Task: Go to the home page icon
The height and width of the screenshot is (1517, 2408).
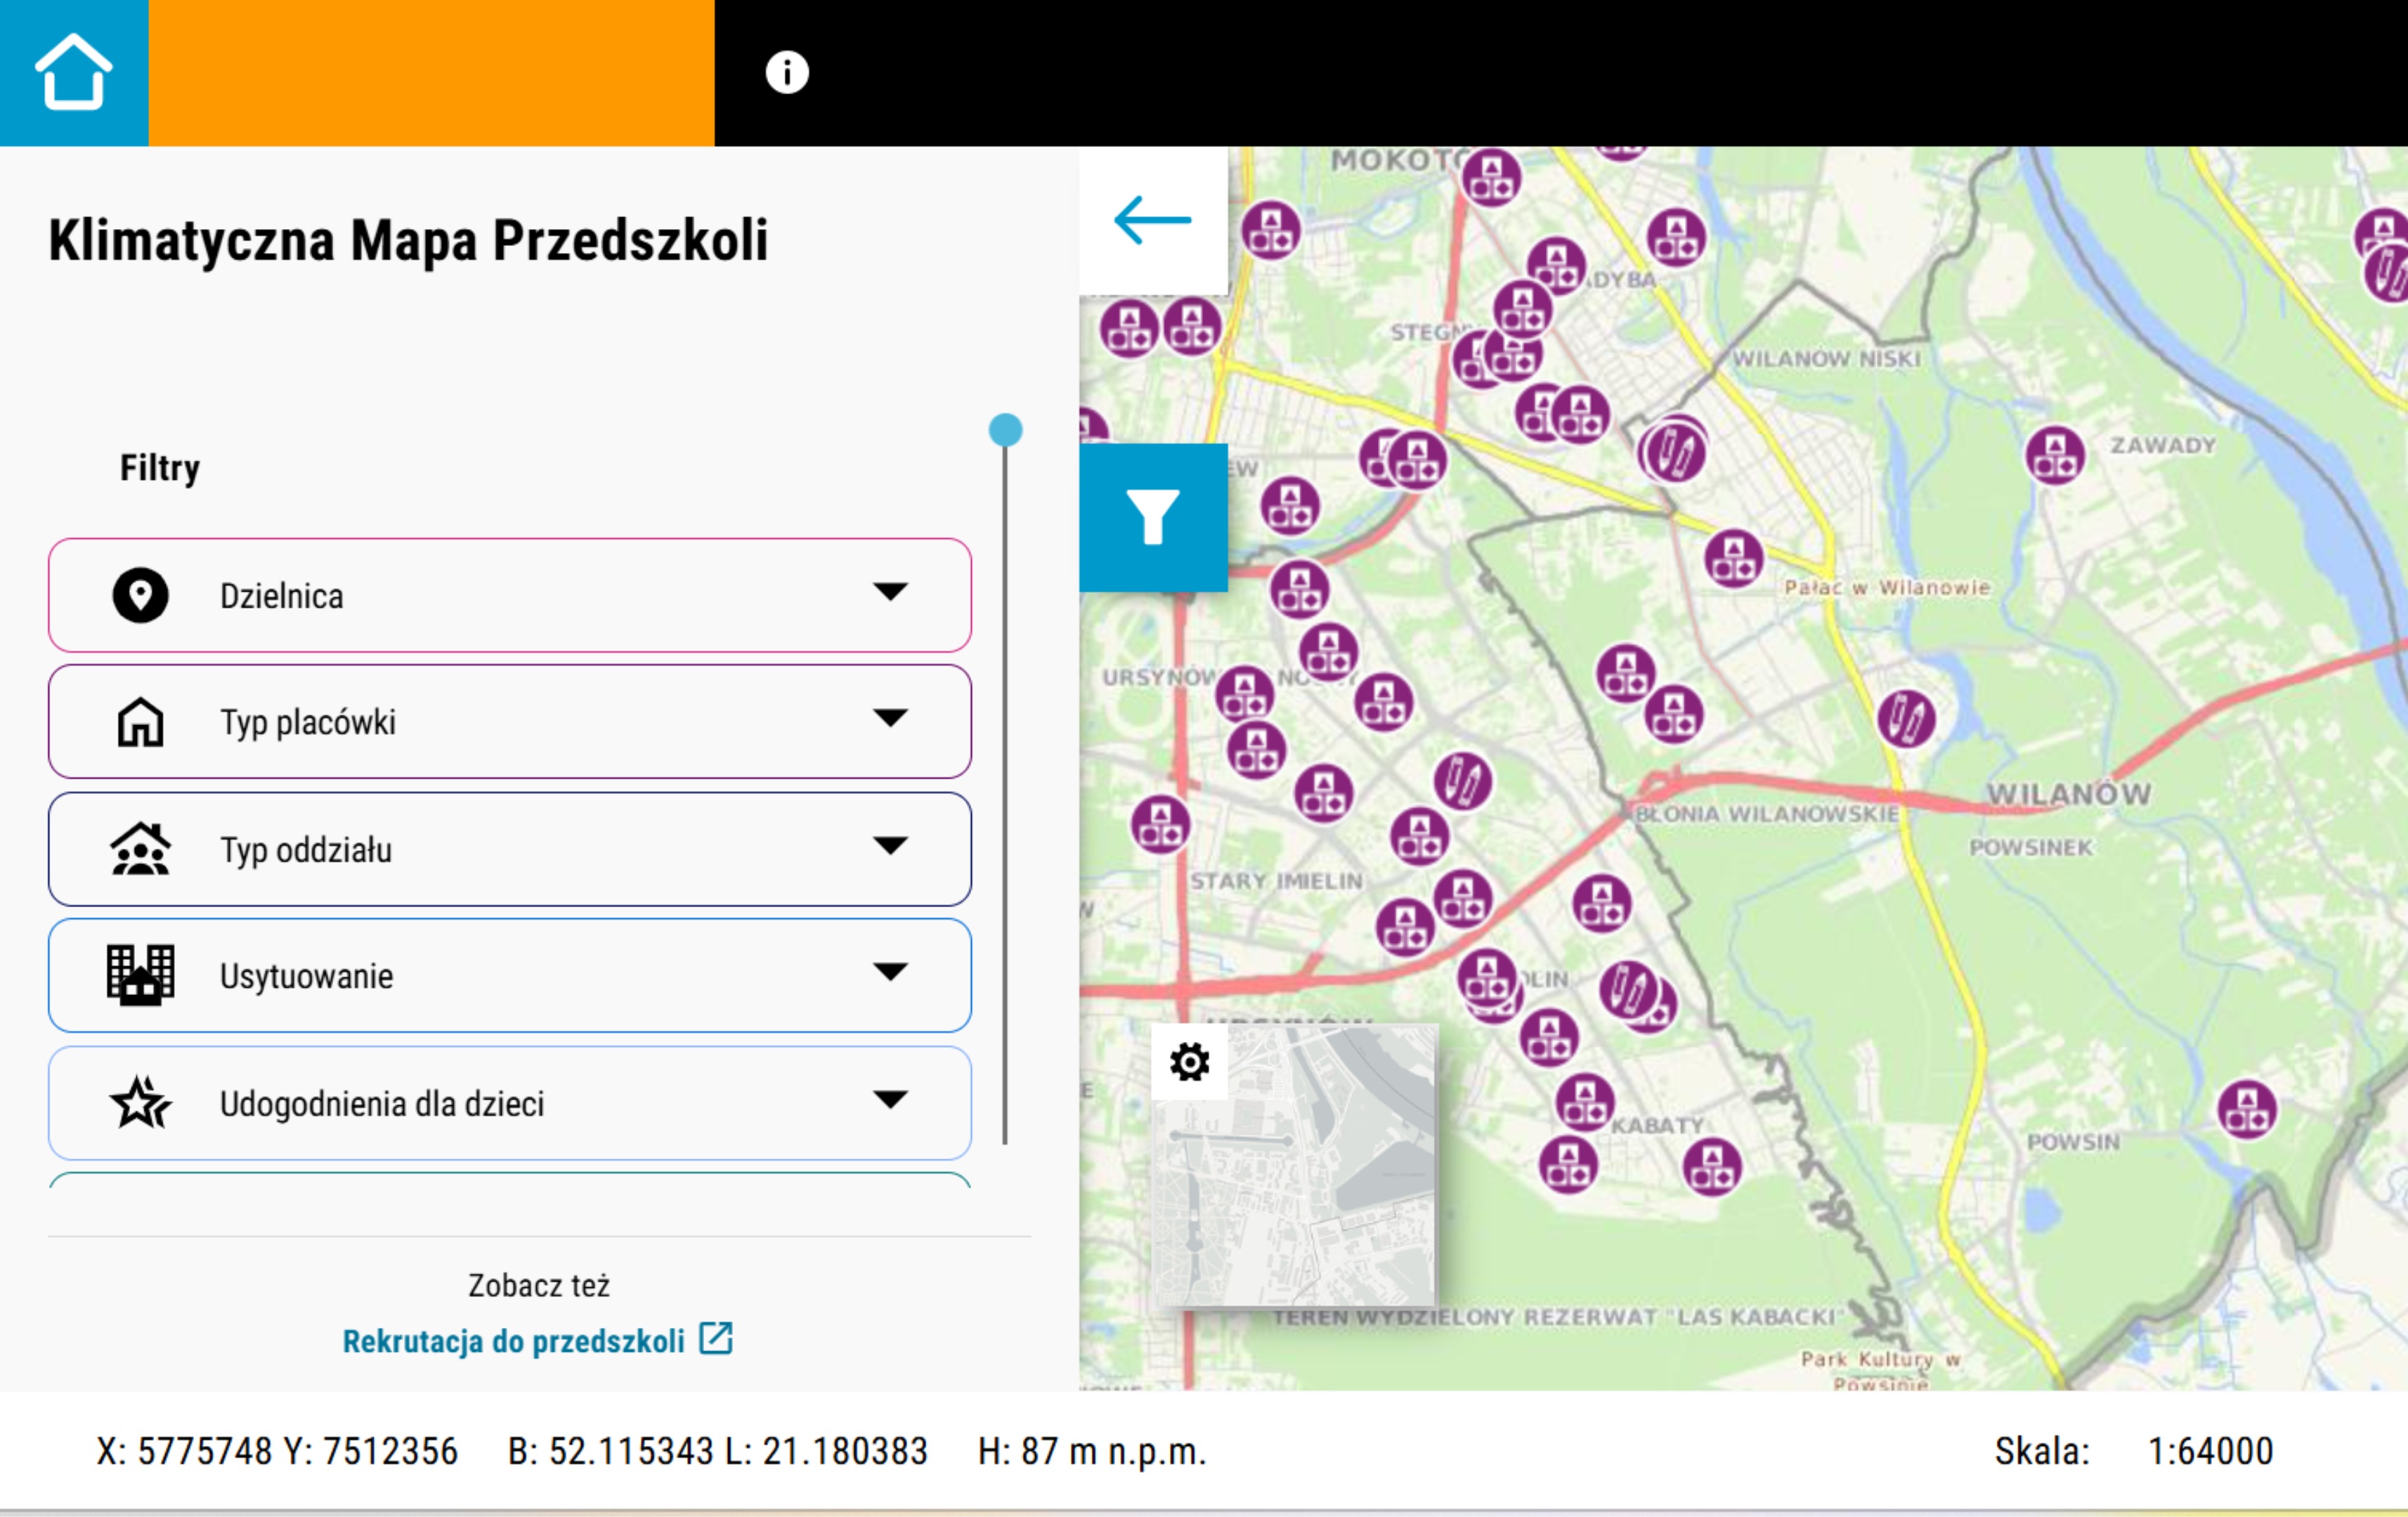Action: coord(74,72)
